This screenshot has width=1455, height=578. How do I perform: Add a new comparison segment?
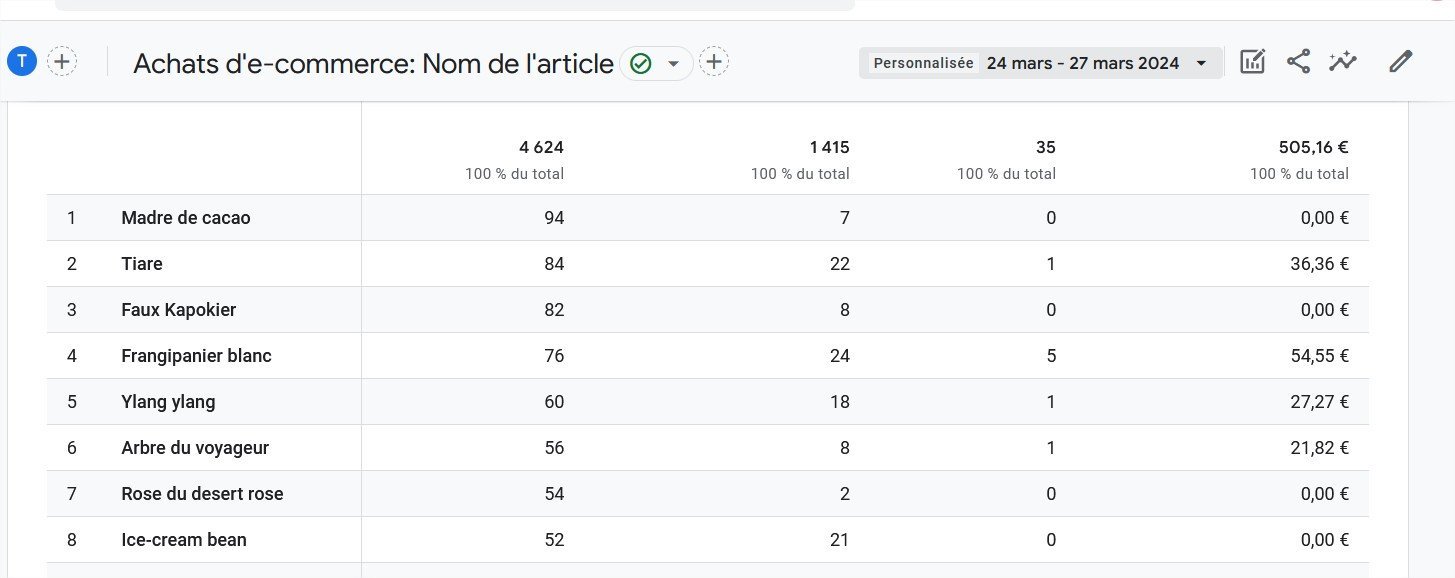pyautogui.click(x=62, y=62)
